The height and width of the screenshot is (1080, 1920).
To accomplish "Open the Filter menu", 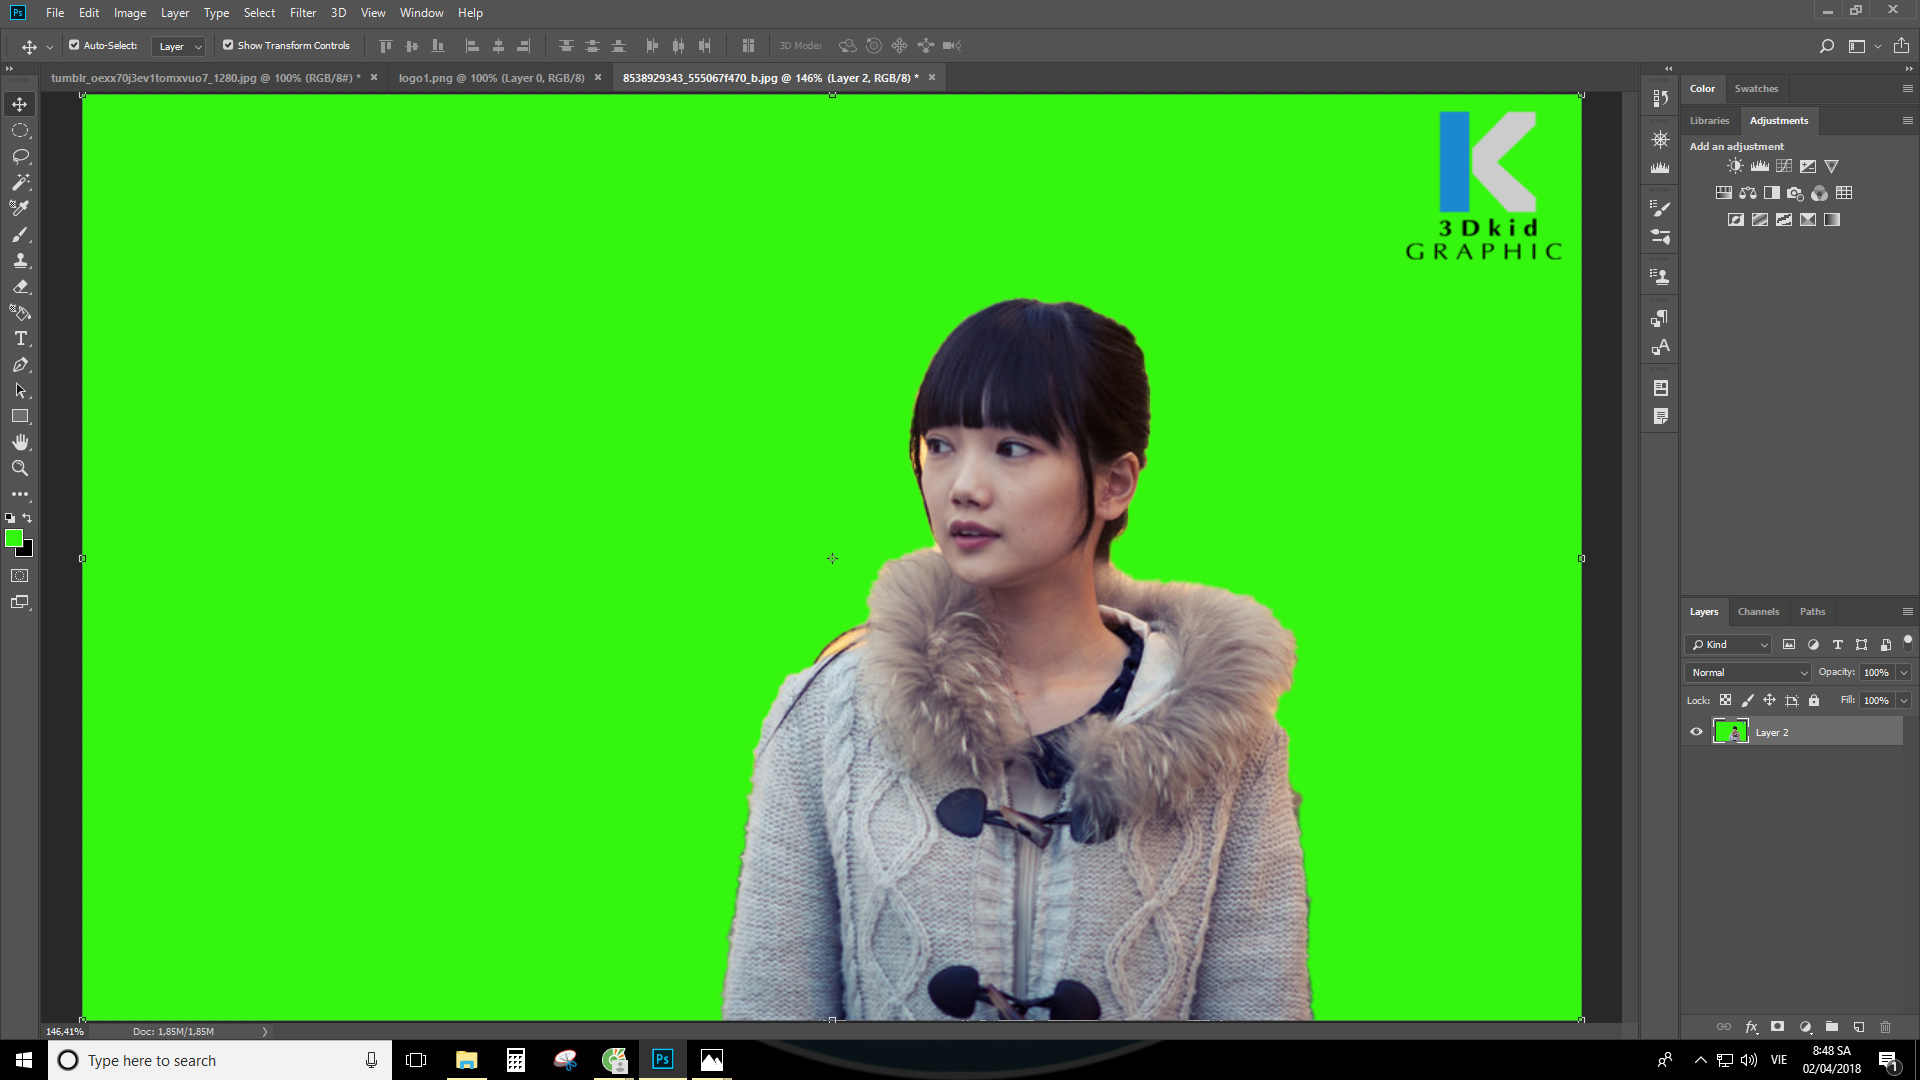I will [x=302, y=13].
